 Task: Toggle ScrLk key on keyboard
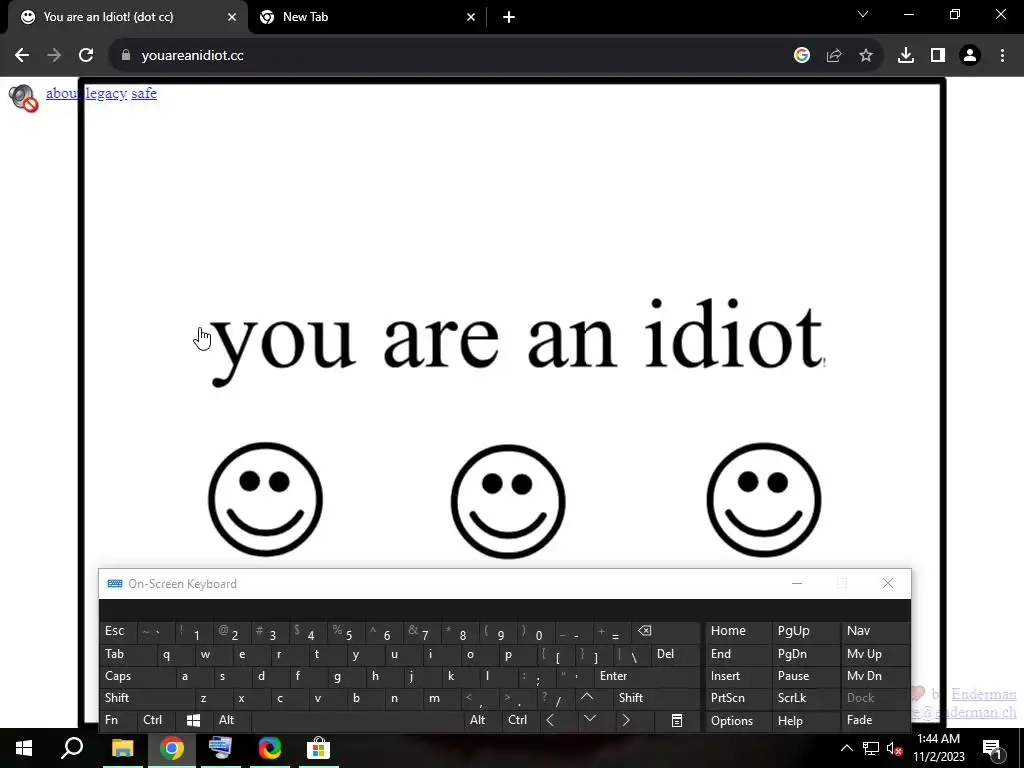(805, 697)
